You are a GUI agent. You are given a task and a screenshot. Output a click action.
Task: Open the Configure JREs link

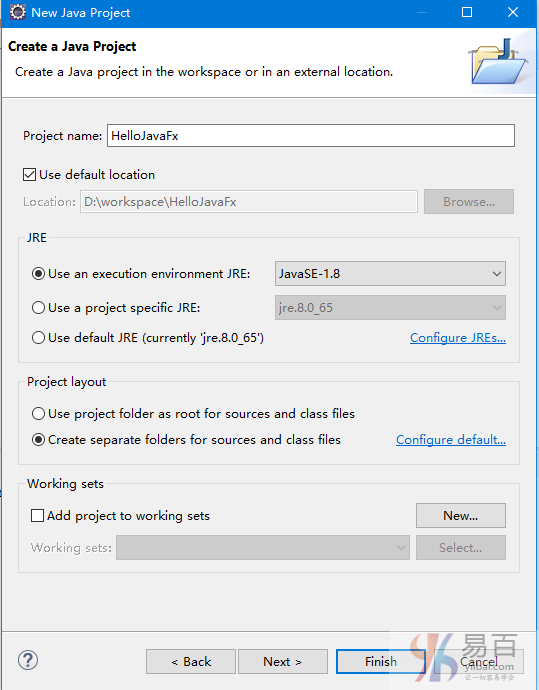(458, 338)
